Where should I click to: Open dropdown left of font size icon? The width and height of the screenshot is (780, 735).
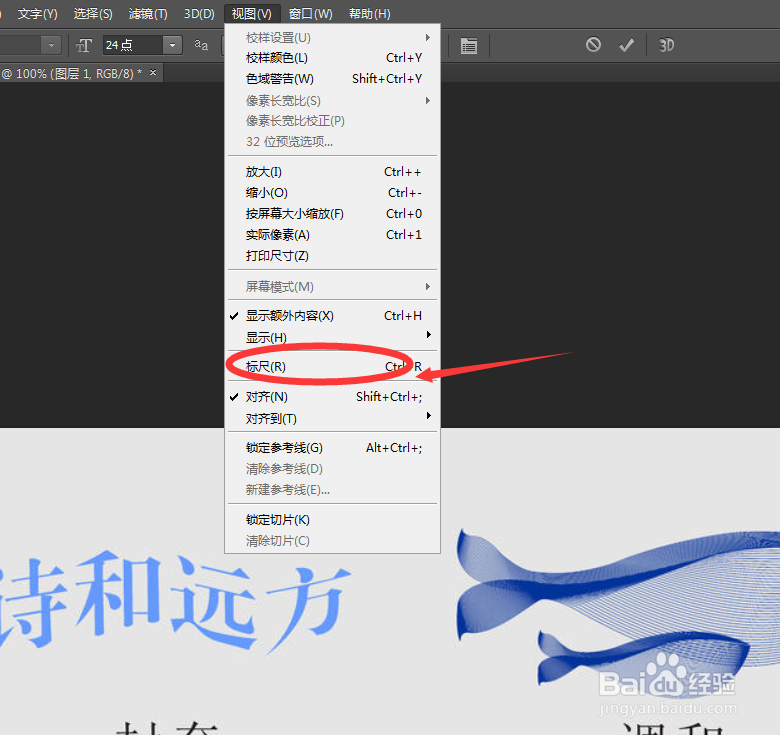[51, 45]
